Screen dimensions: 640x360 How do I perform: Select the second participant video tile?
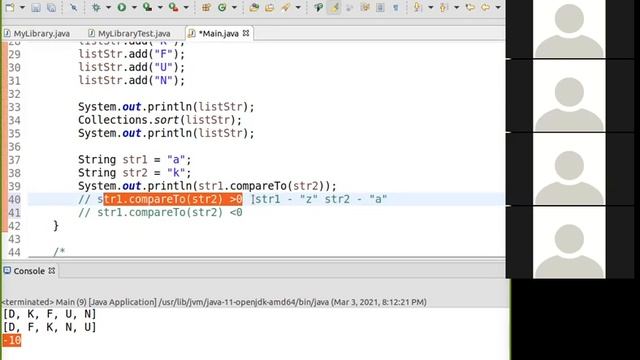(569, 95)
